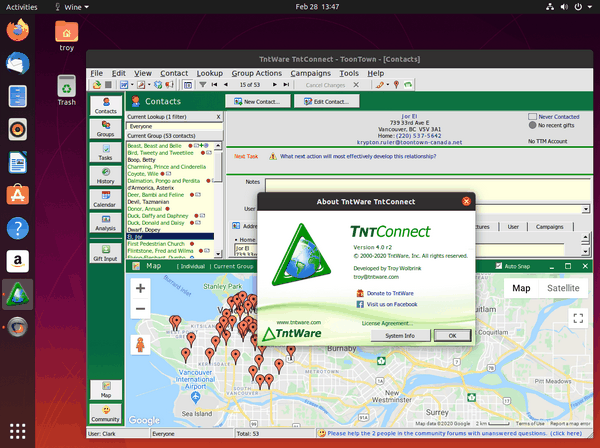The image size is (600, 448).
Task: Click the orange phone toolbar icon
Action: click(380, 85)
